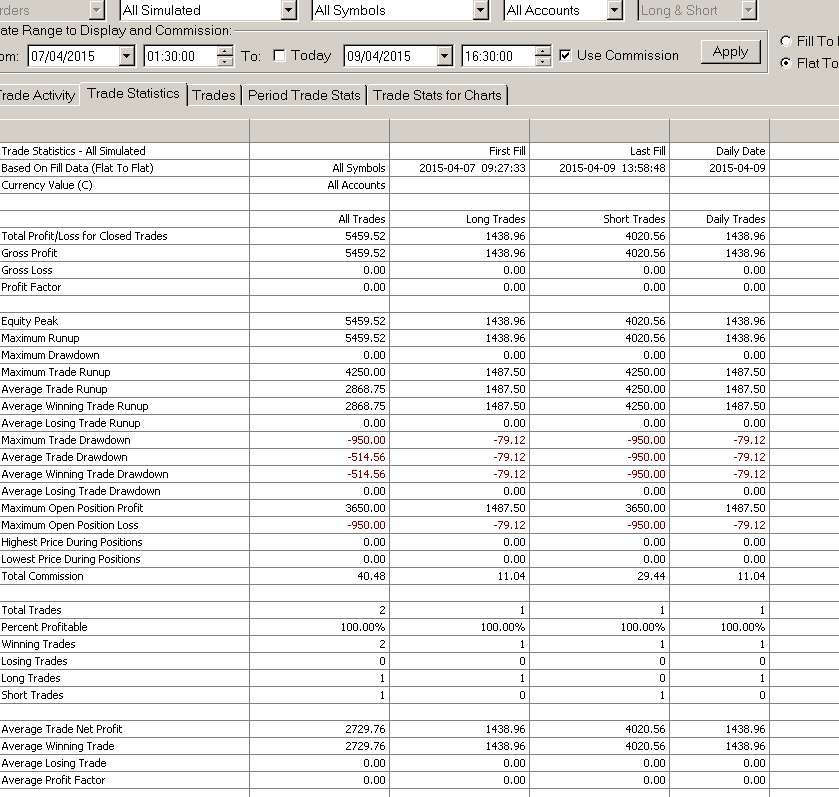Switch to Trade Stats for Charts tab
This screenshot has height=797, width=839.
click(437, 95)
